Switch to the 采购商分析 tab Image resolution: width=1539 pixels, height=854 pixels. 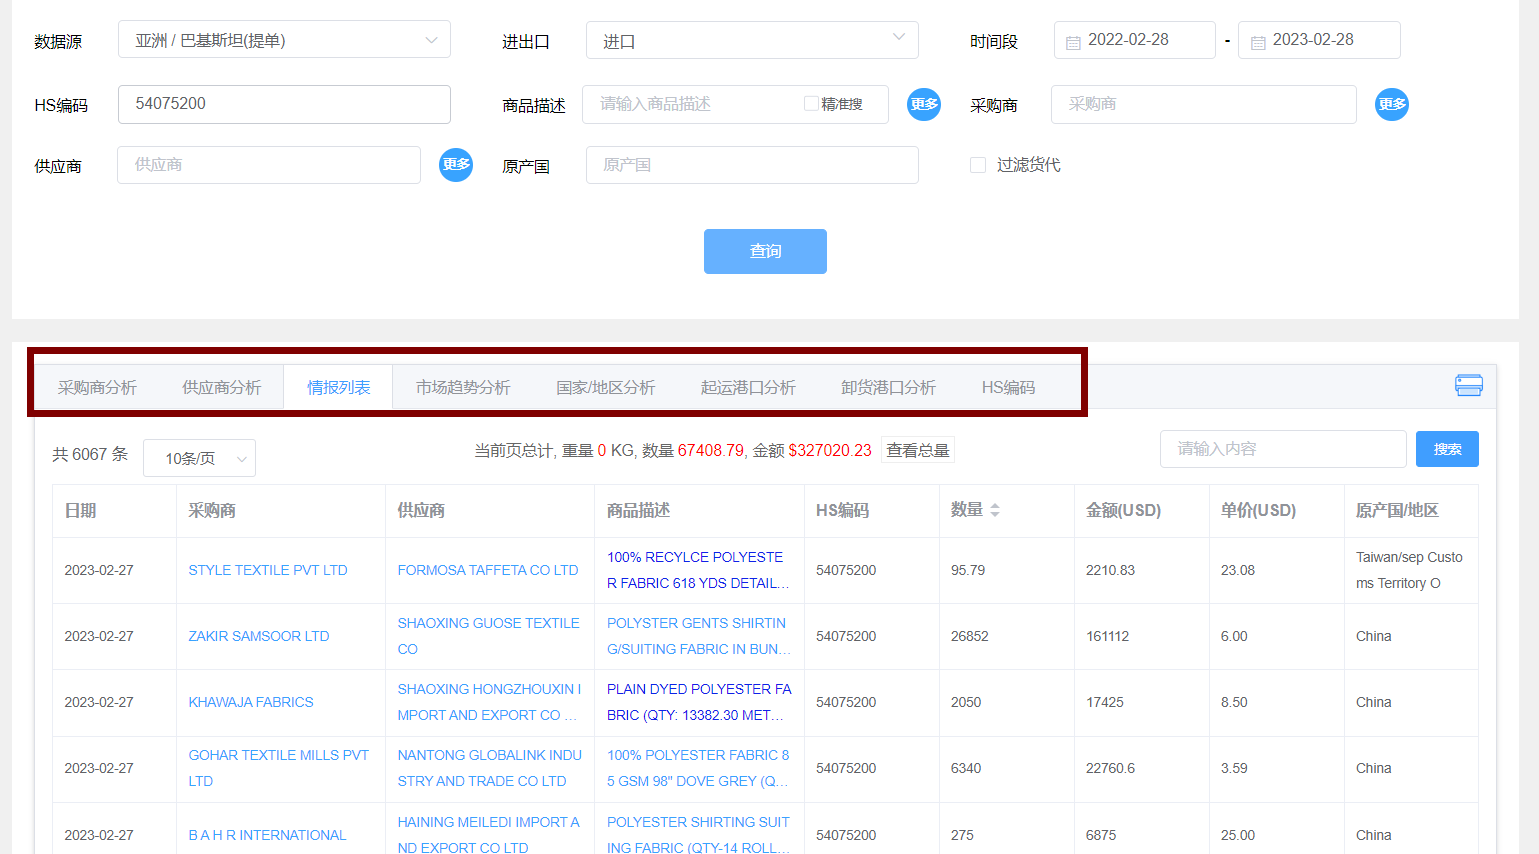(97, 388)
